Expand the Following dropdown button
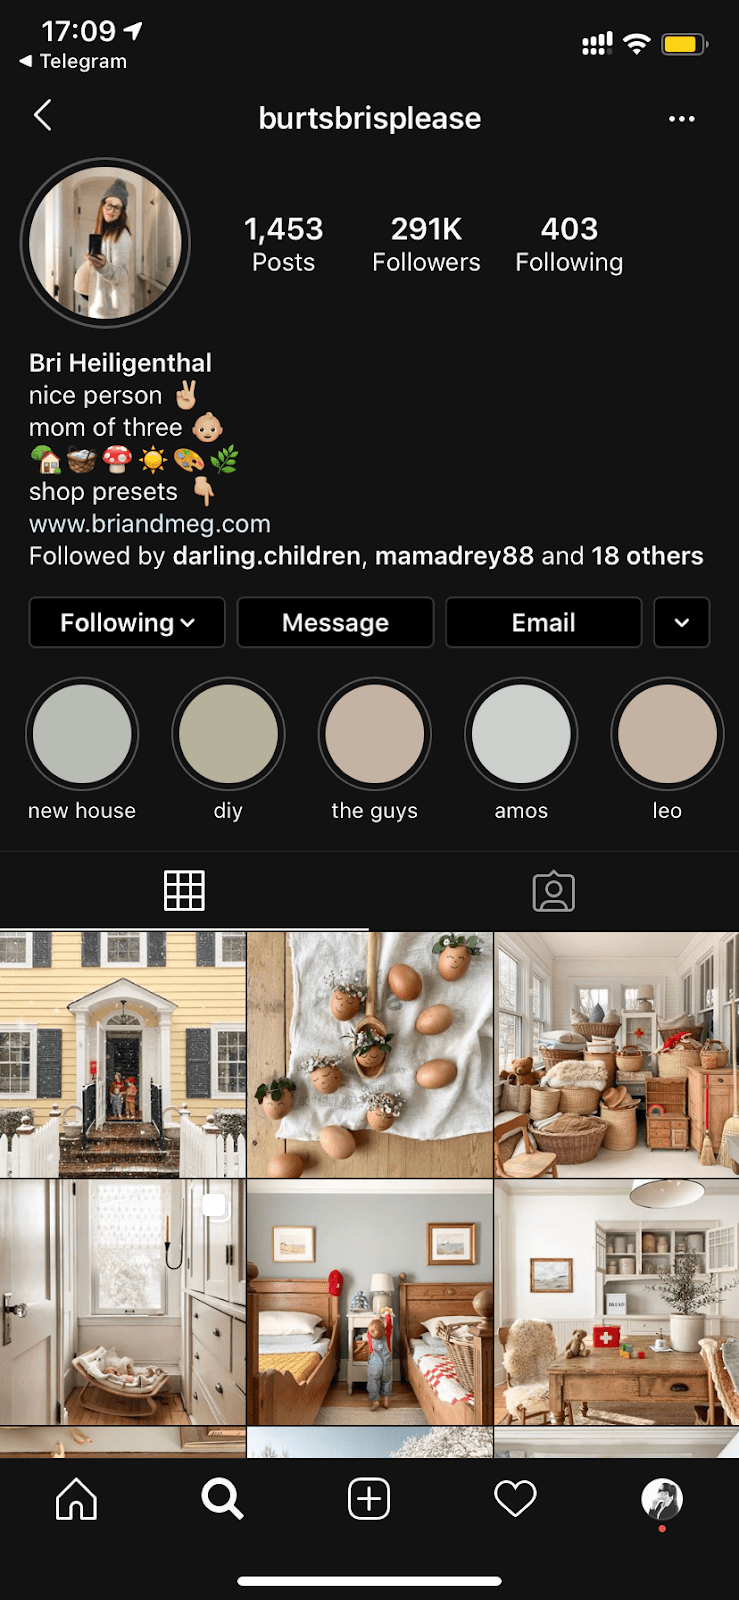Image resolution: width=739 pixels, height=1600 pixels. tap(127, 623)
